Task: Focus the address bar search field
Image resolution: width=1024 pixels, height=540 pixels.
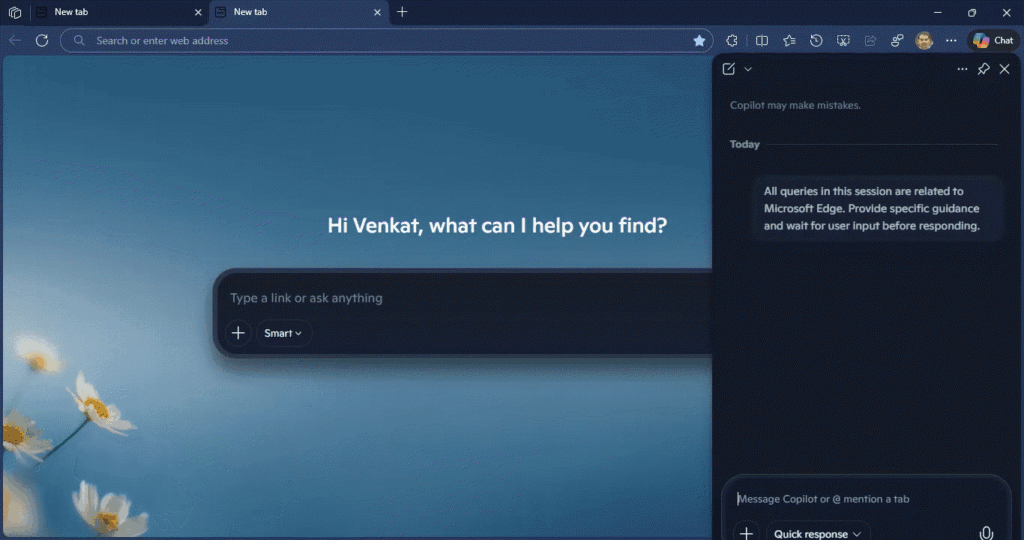Action: click(389, 40)
